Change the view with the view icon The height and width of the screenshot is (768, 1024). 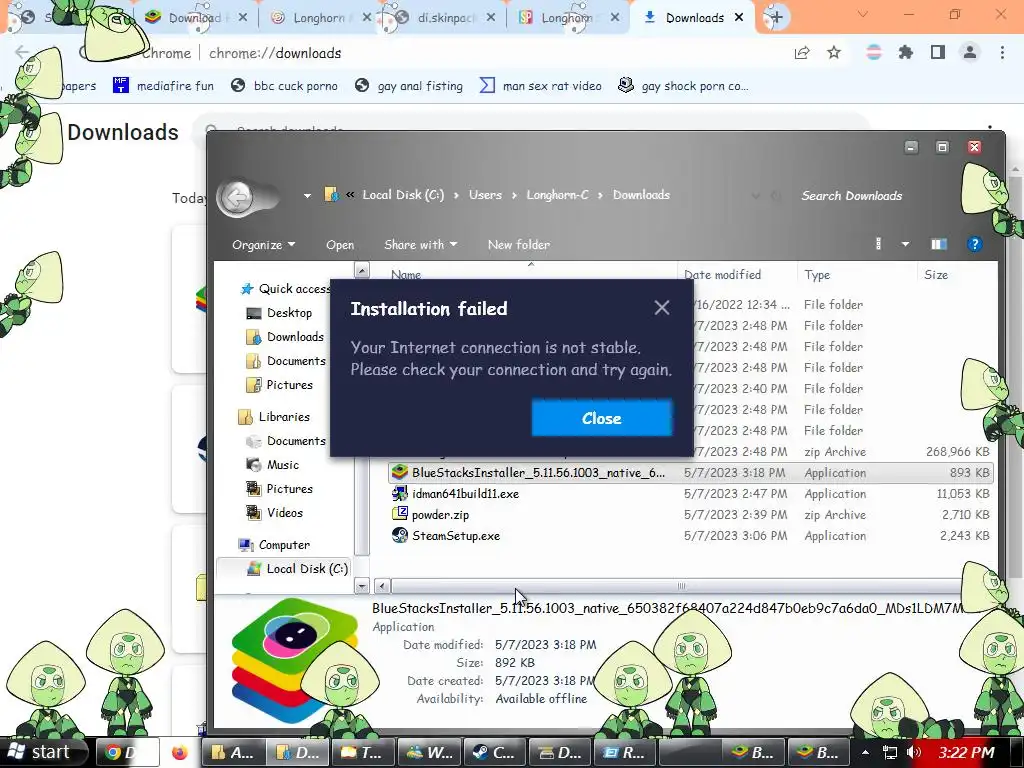878,244
